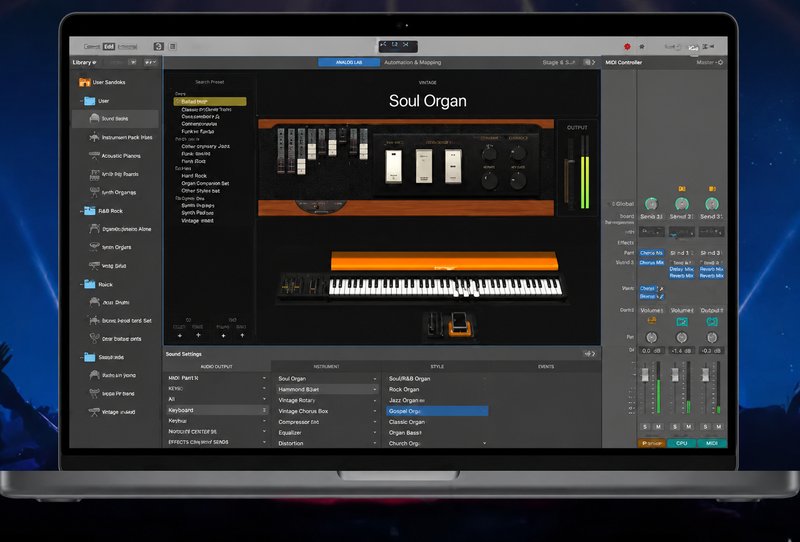This screenshot has height=542, width=800.
Task: Click the orange button at mixer bottom
Action: click(652, 443)
